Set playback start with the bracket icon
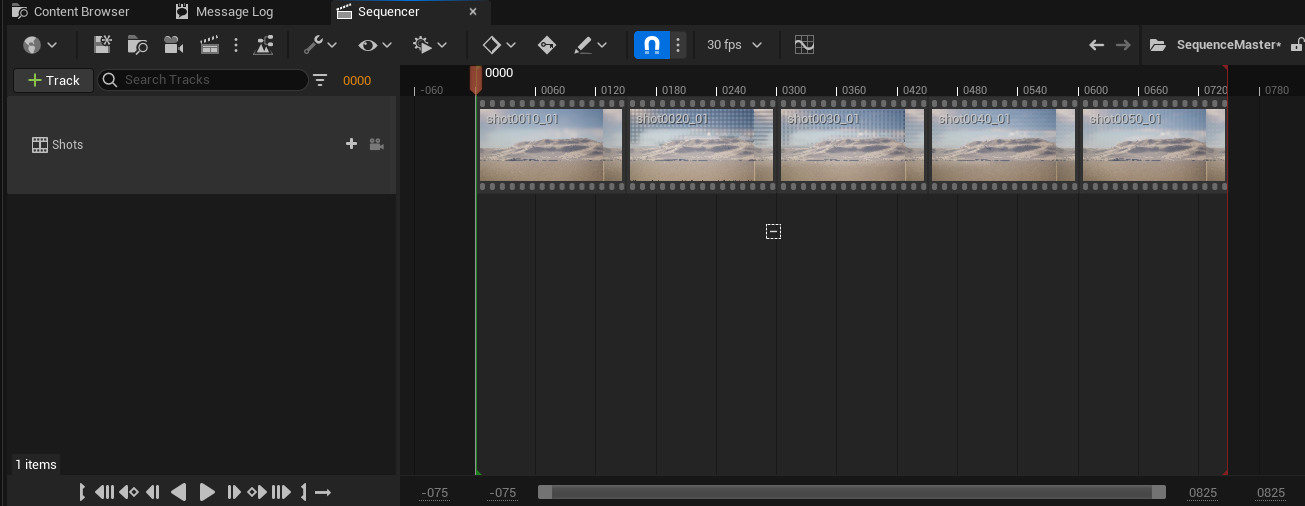Screen dimensions: 1305x506 tap(84, 492)
